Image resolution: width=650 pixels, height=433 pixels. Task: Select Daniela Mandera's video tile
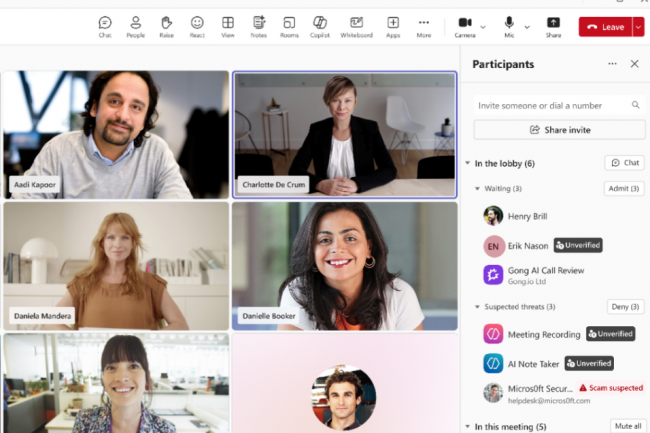click(x=116, y=266)
